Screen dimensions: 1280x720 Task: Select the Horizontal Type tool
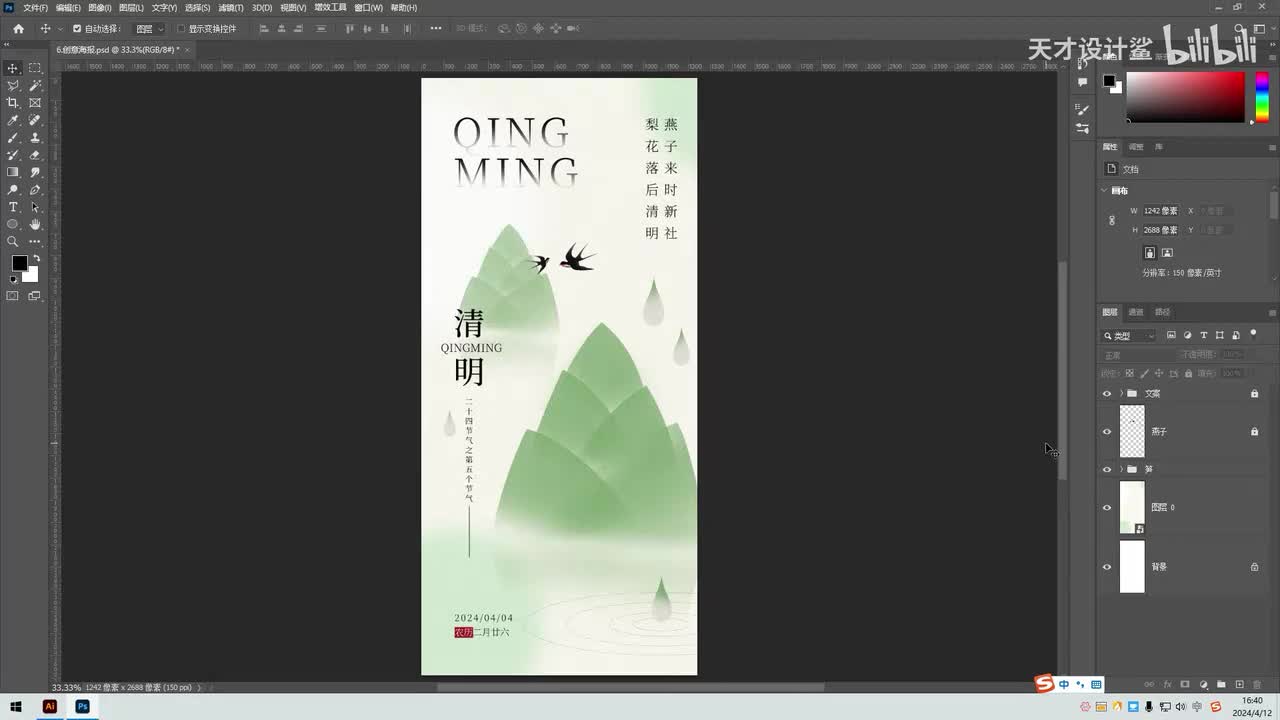pyautogui.click(x=13, y=207)
